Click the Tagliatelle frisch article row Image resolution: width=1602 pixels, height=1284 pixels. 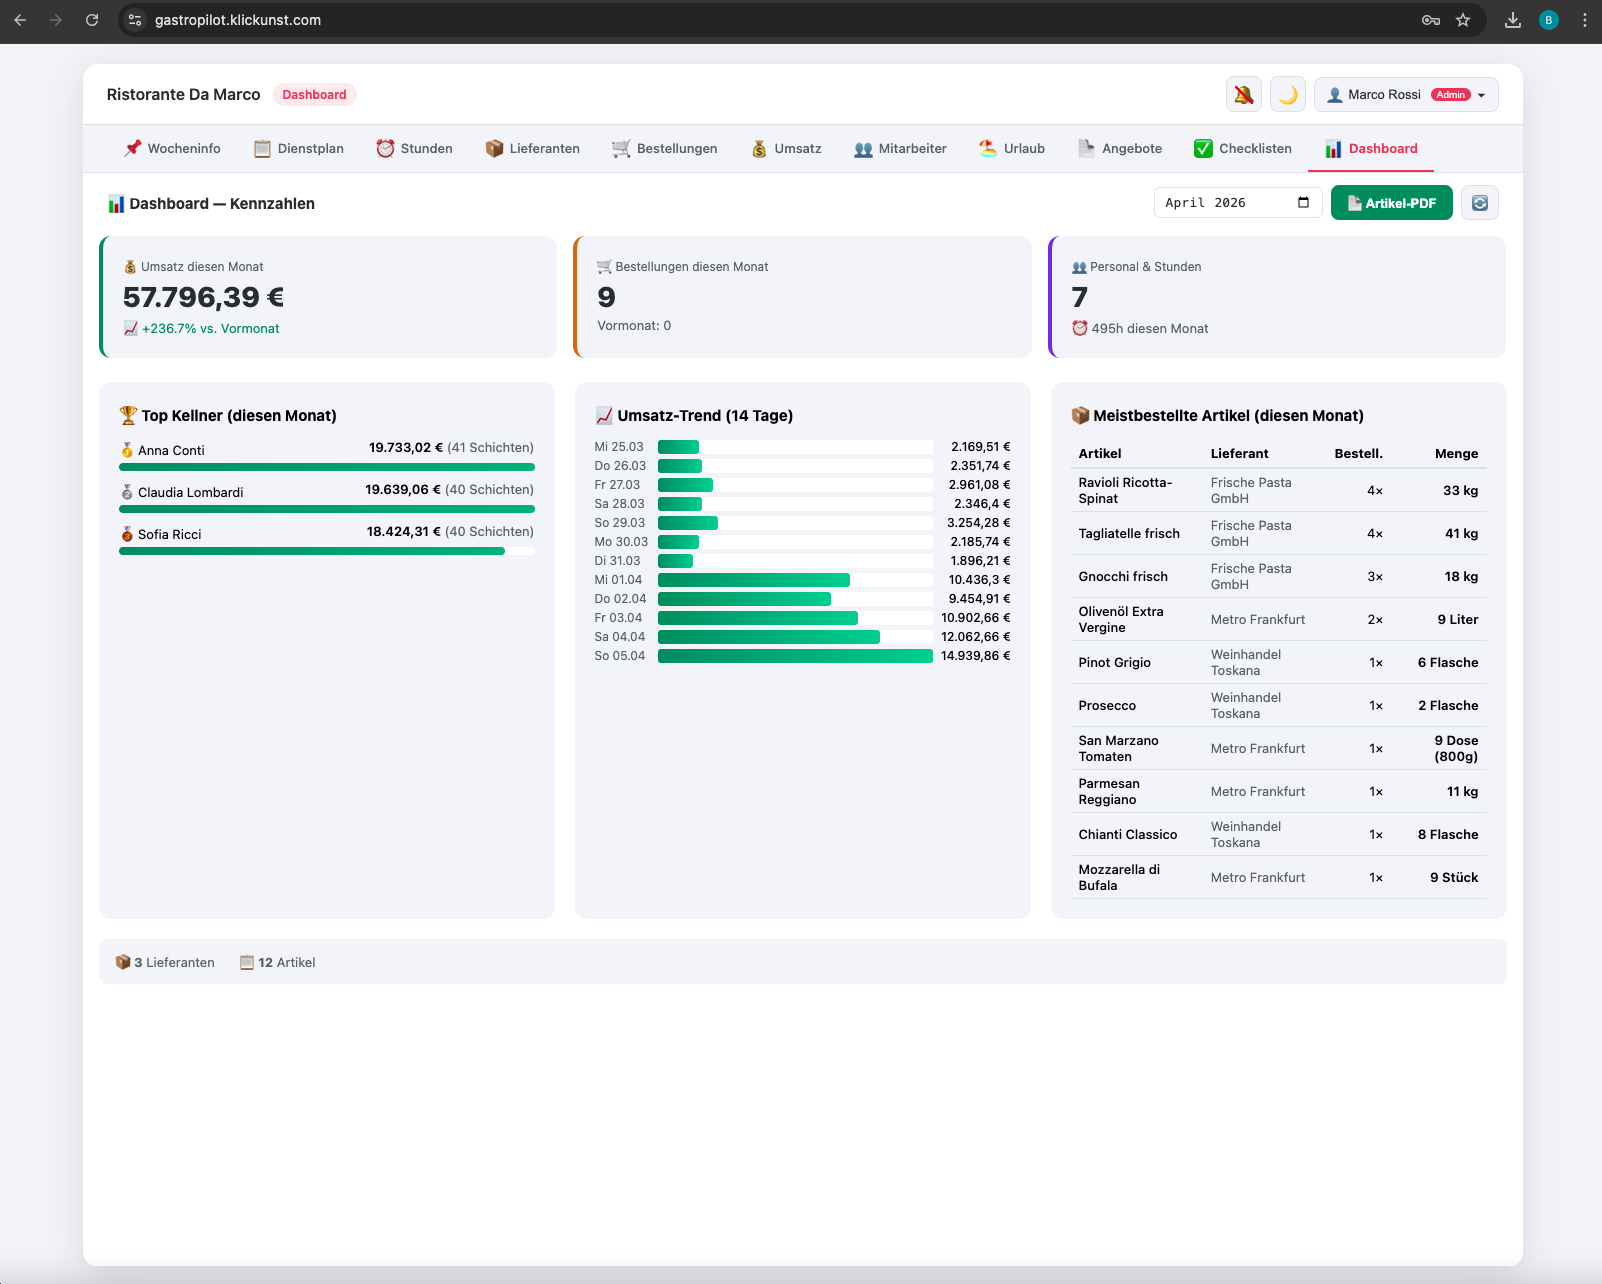[x=1278, y=533]
